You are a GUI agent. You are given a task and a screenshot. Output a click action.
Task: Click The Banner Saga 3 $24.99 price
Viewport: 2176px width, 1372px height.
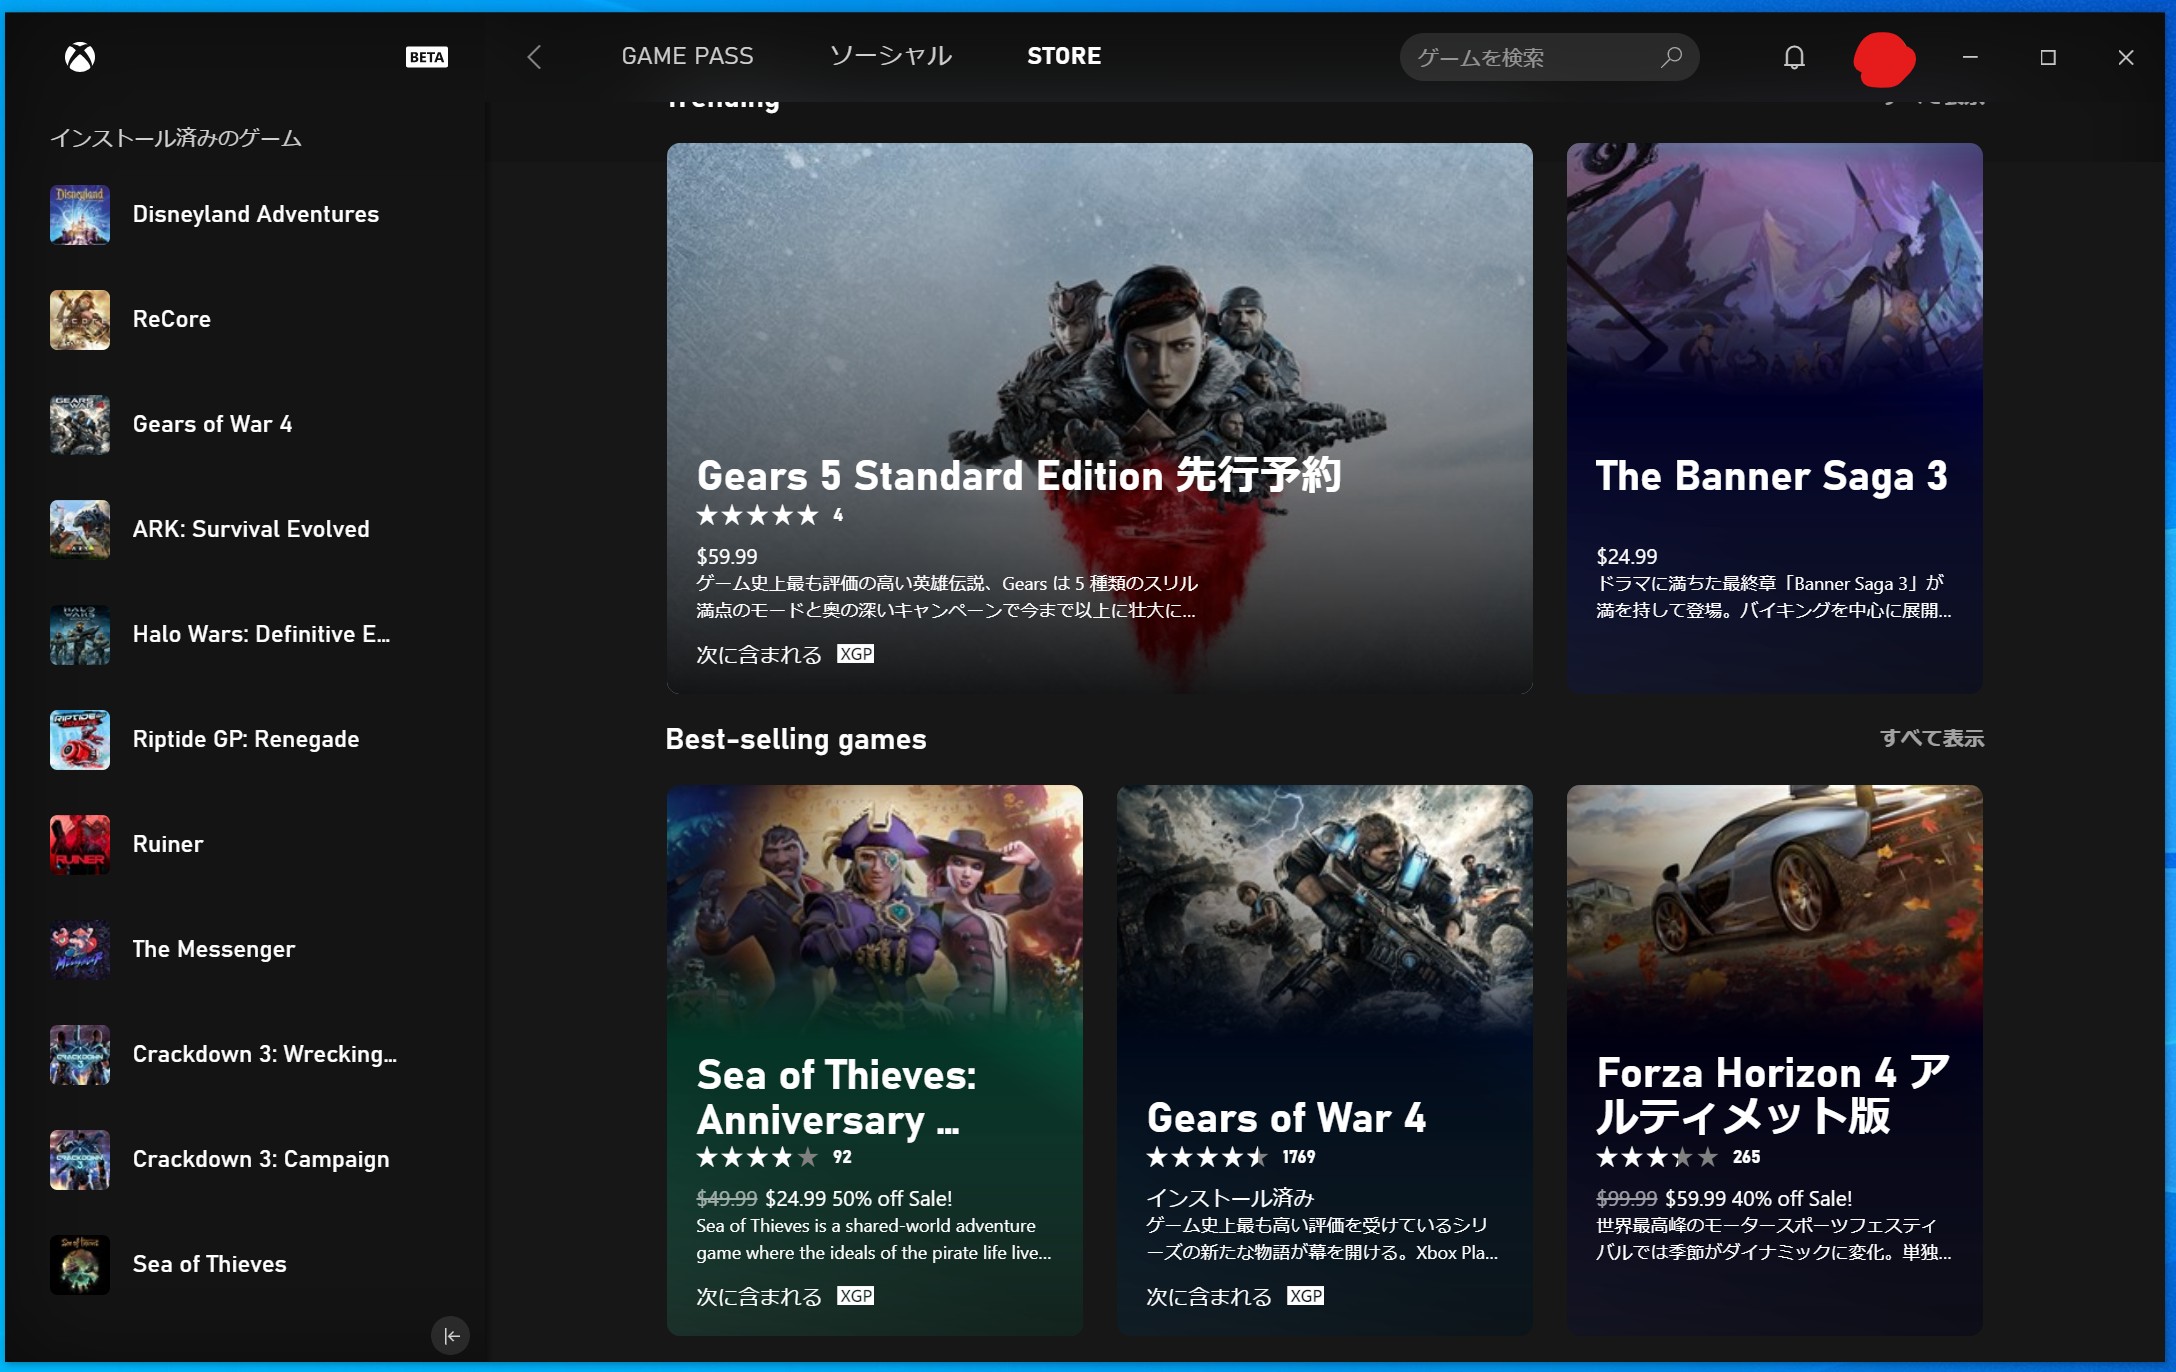click(1627, 556)
